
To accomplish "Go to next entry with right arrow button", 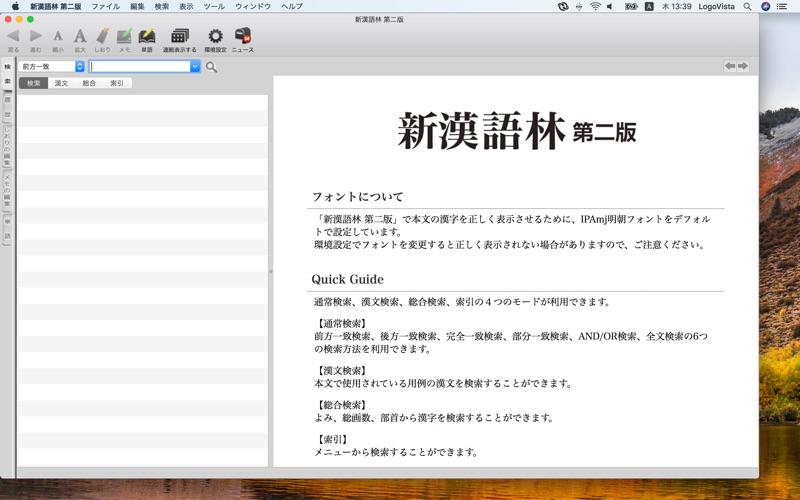I will coord(743,66).
